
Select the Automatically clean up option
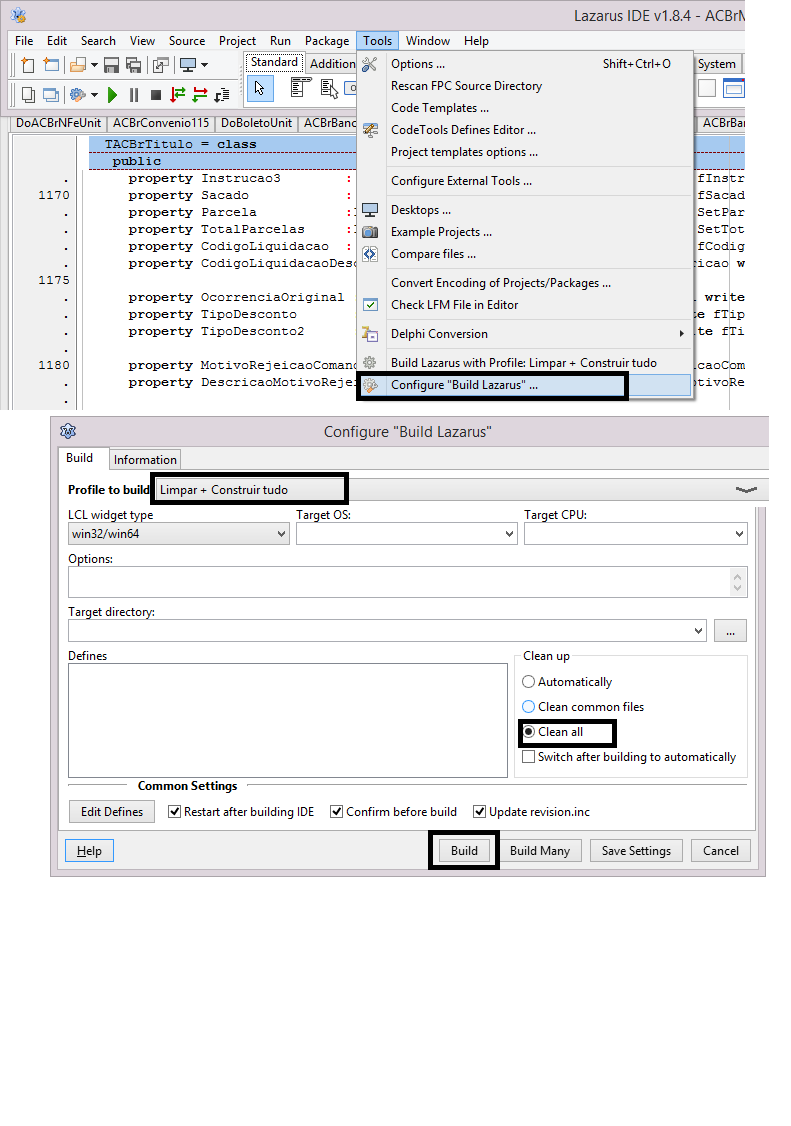(x=529, y=681)
